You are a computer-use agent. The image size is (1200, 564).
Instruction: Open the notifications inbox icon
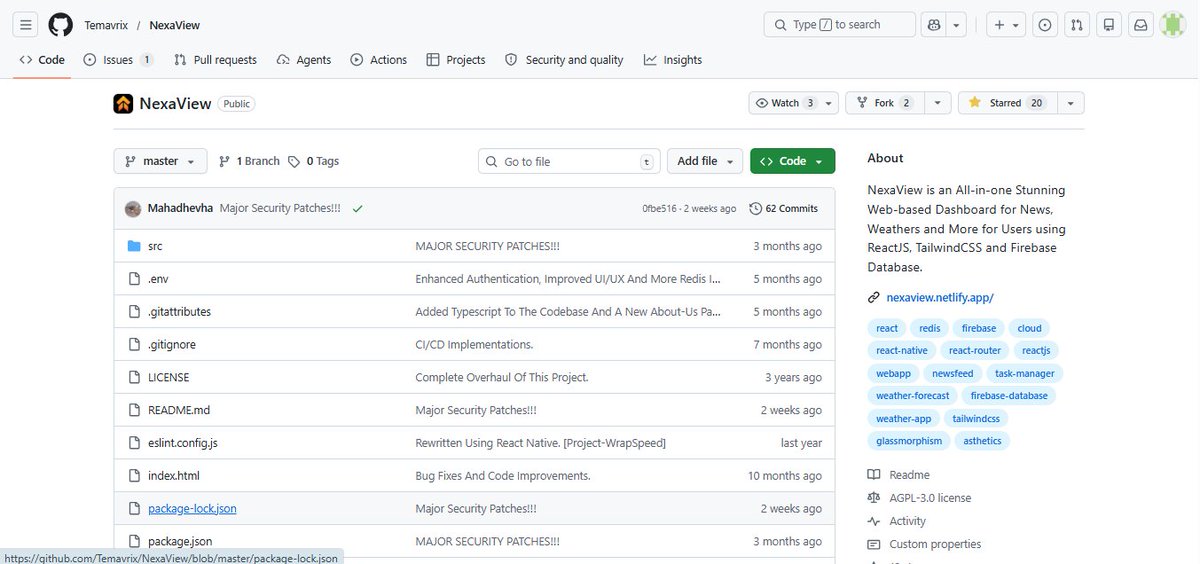tap(1139, 25)
